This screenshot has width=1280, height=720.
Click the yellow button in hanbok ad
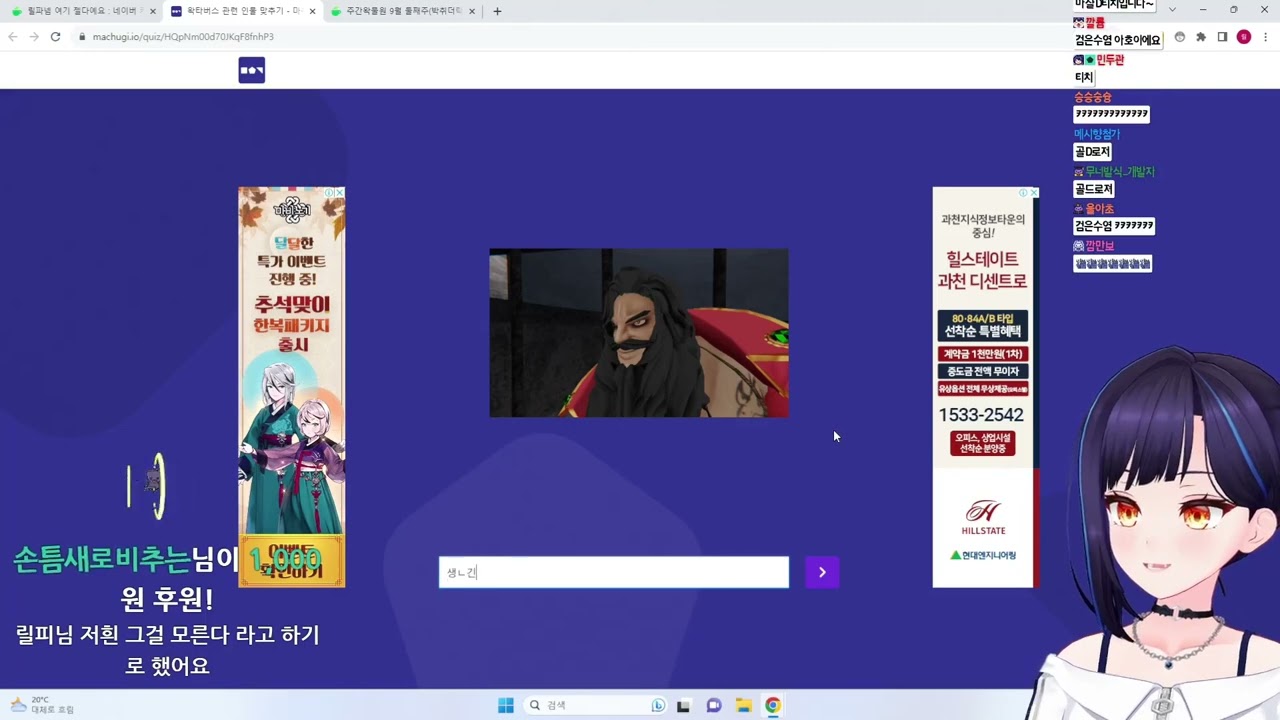point(291,560)
